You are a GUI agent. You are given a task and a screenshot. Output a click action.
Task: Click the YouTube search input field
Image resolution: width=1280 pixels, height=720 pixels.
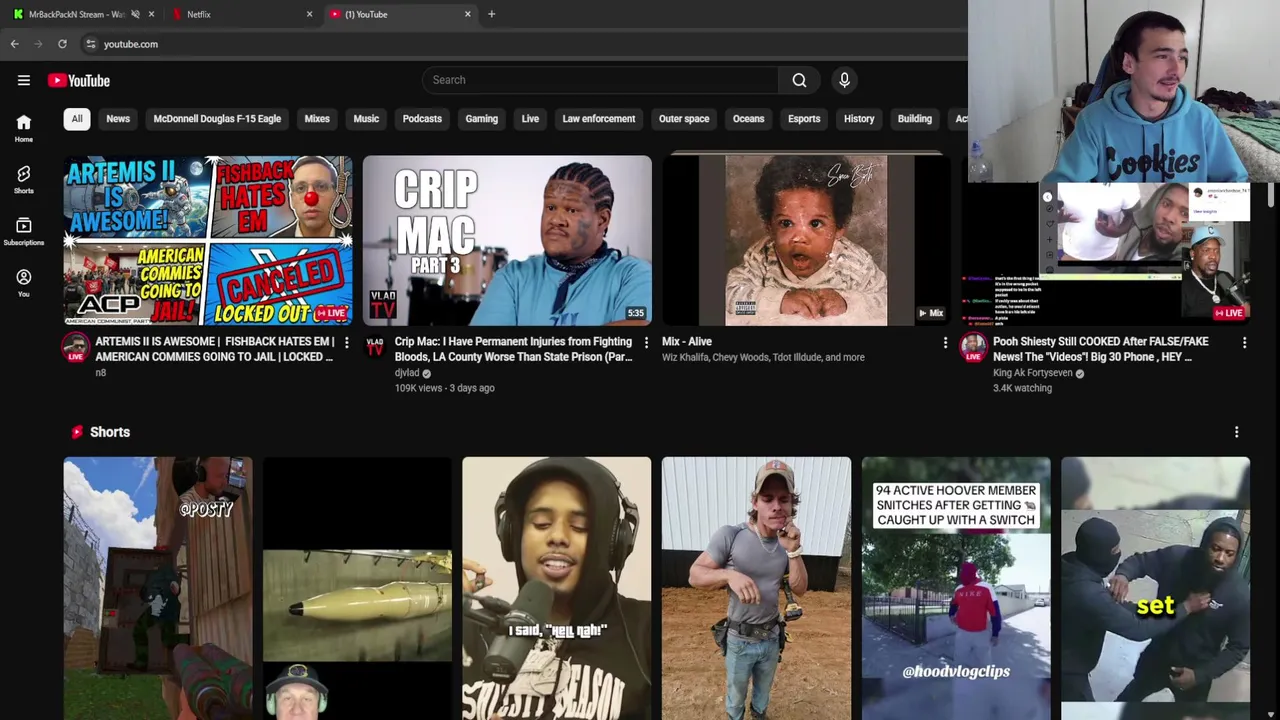point(600,80)
